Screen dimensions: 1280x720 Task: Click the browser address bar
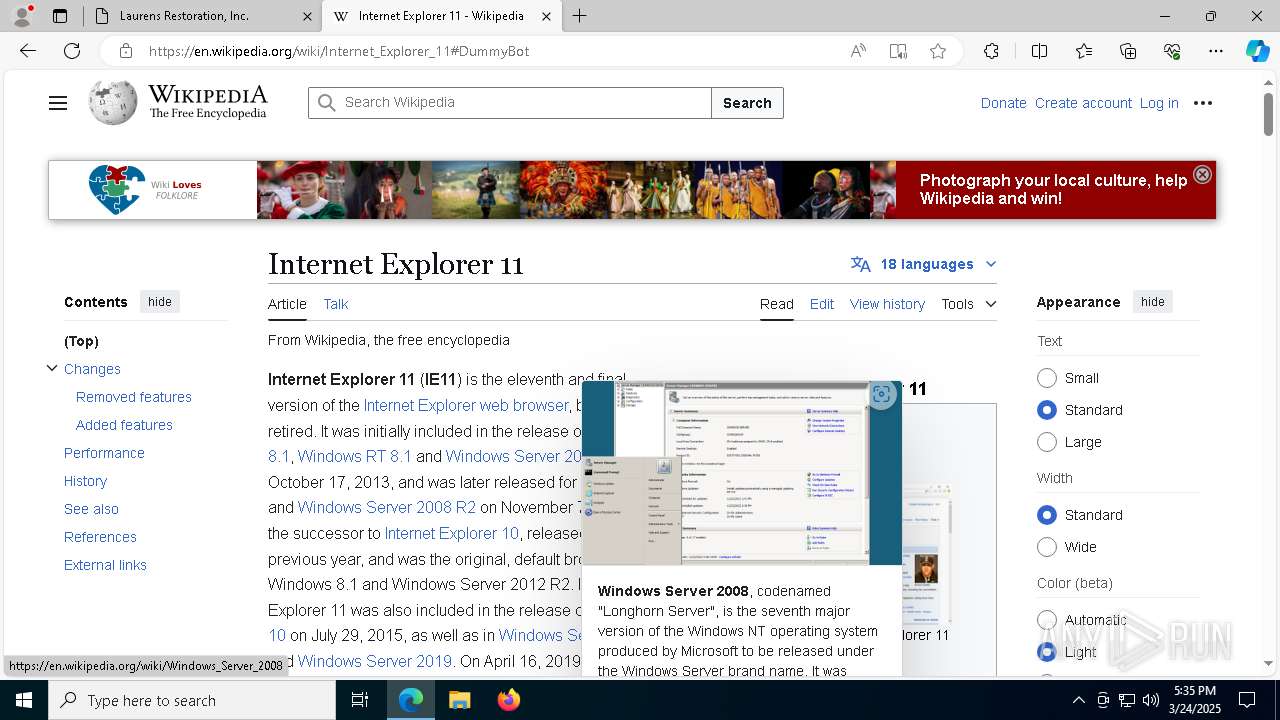[490, 51]
